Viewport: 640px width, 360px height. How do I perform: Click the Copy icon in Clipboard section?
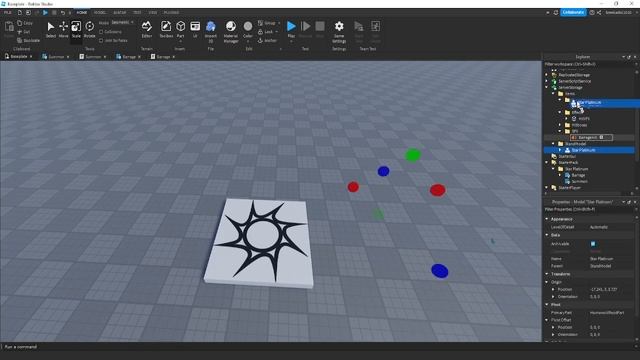20,23
